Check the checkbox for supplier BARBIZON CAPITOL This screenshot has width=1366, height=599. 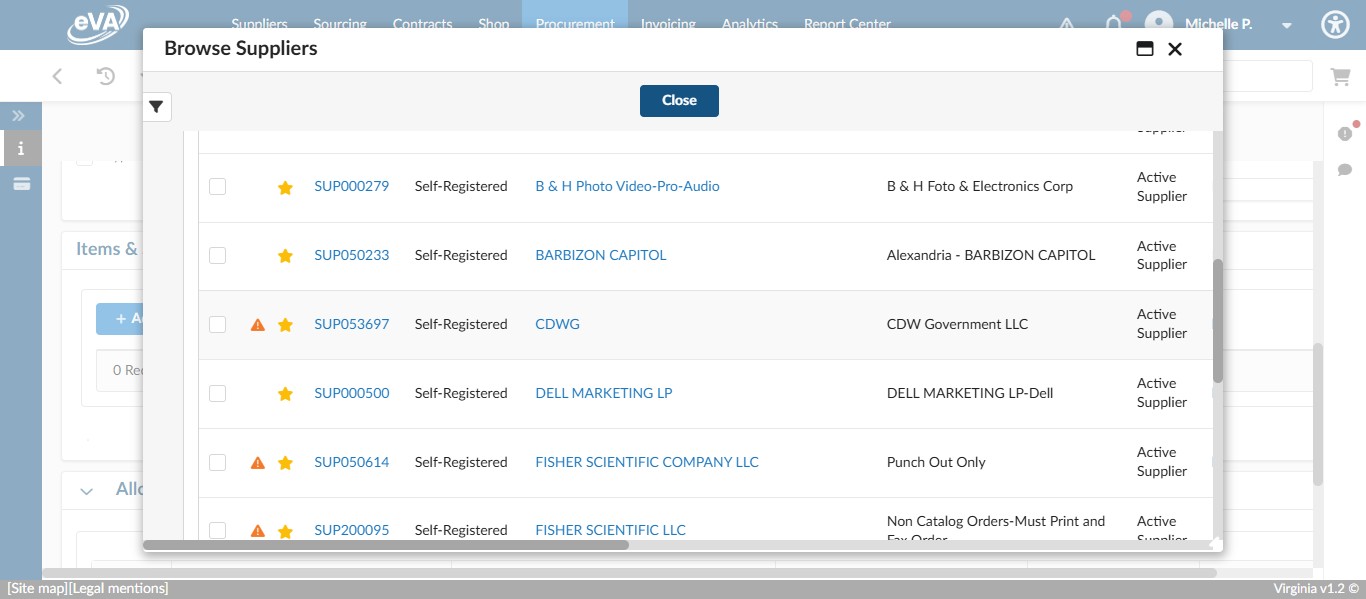point(217,255)
